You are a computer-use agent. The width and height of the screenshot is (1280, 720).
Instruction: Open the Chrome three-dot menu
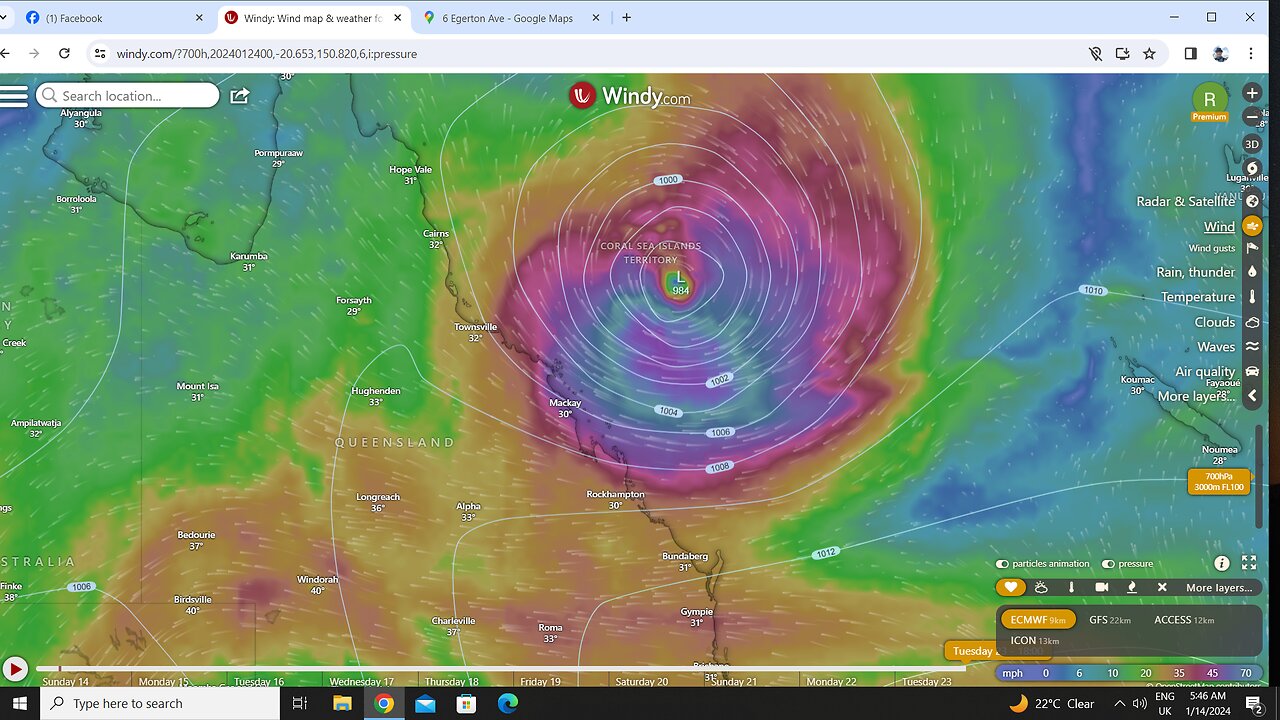click(x=1251, y=54)
